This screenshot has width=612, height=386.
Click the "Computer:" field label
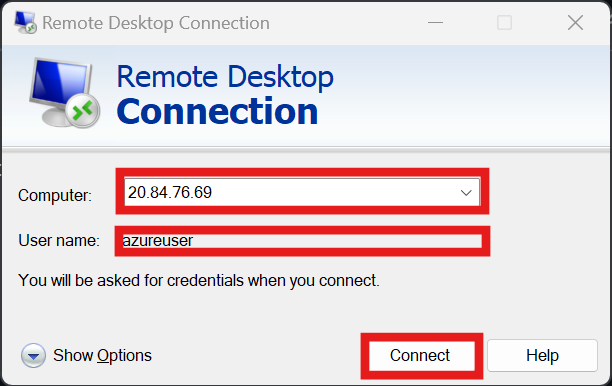55,195
